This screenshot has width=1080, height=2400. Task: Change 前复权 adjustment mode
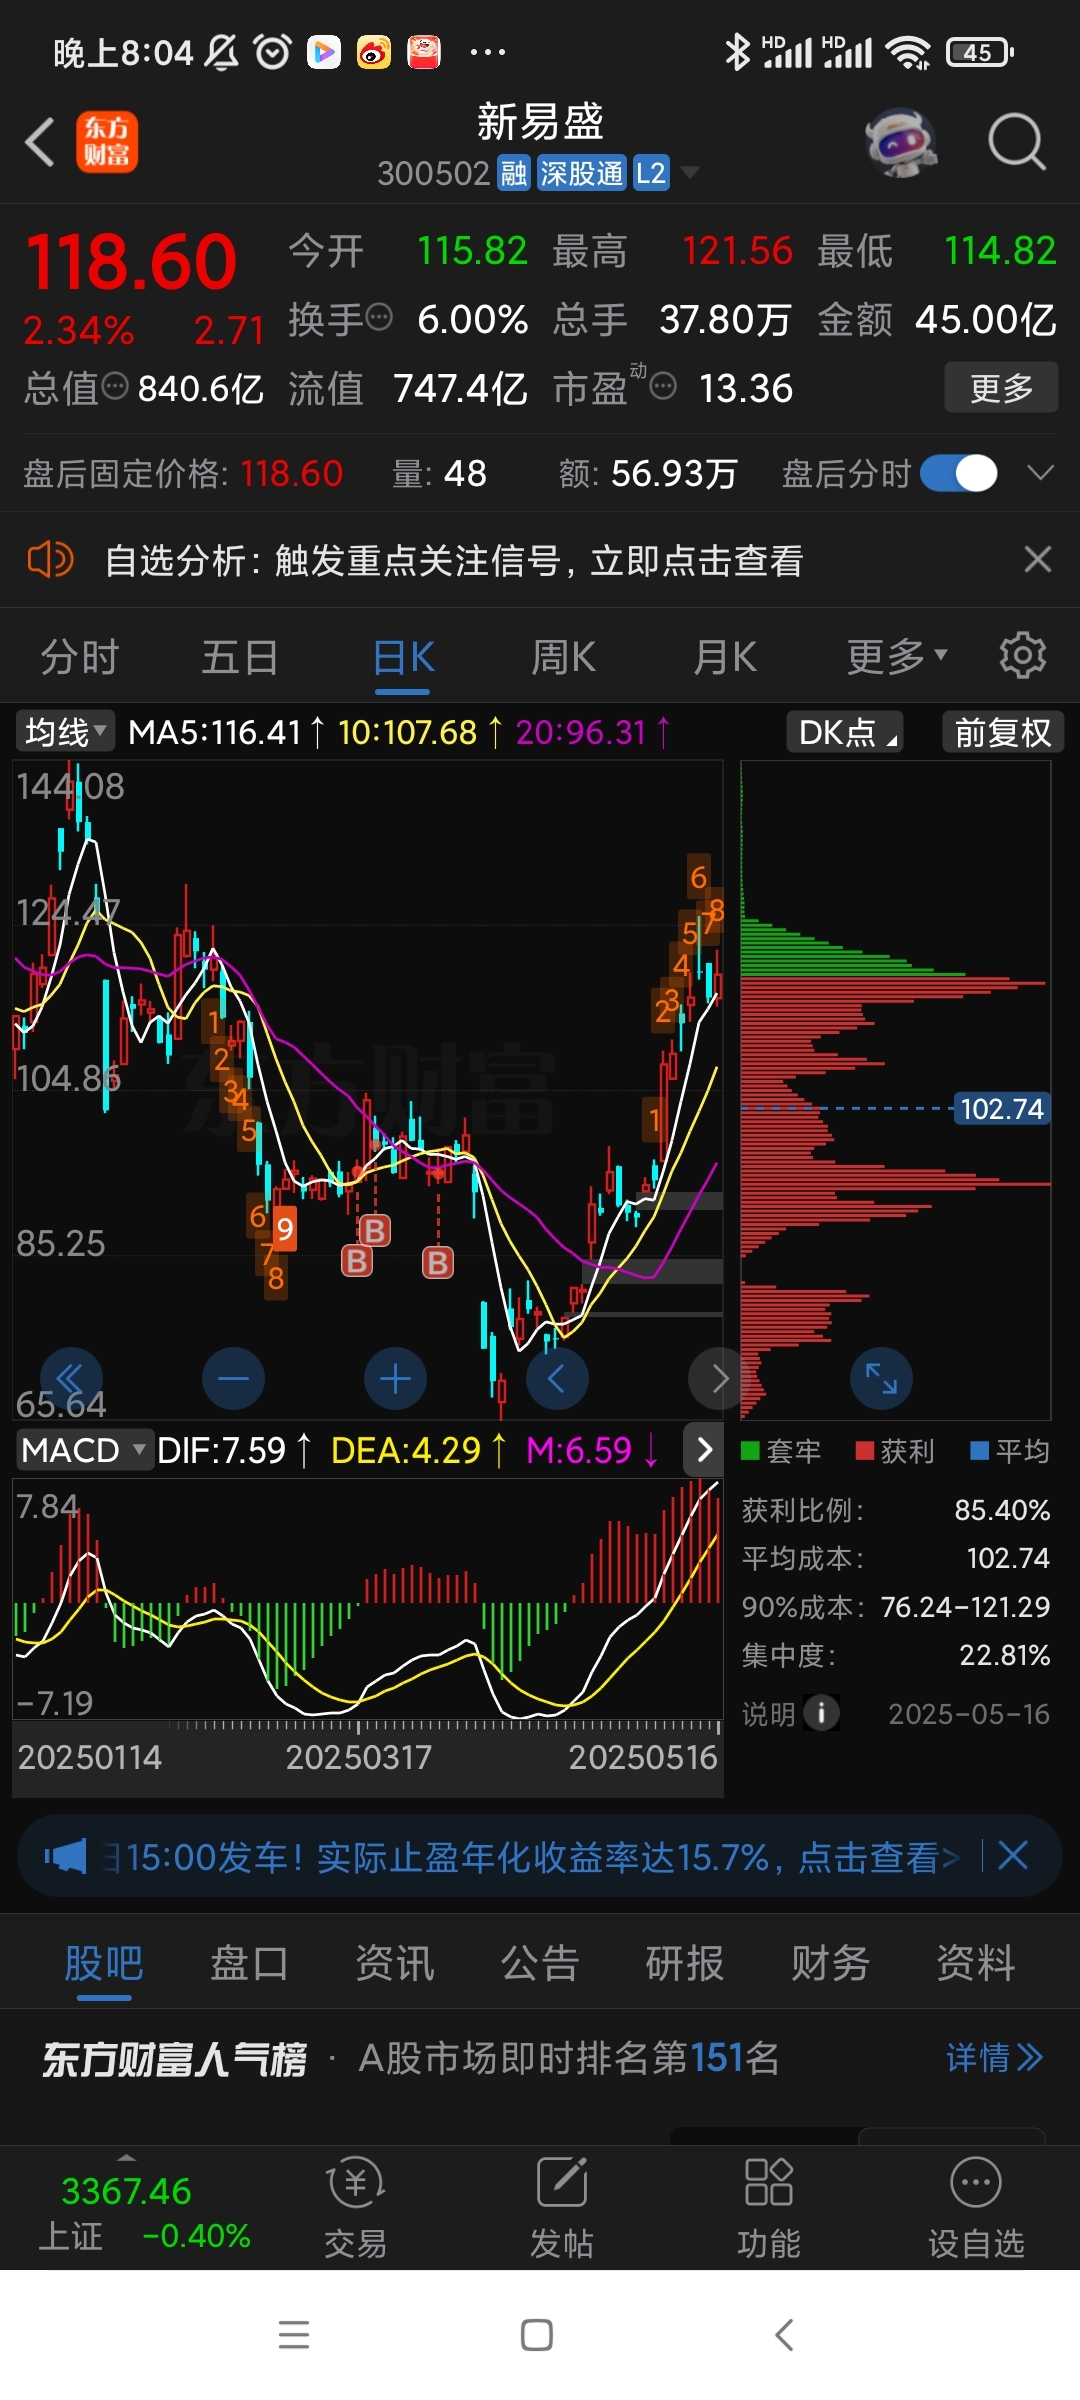click(1003, 732)
